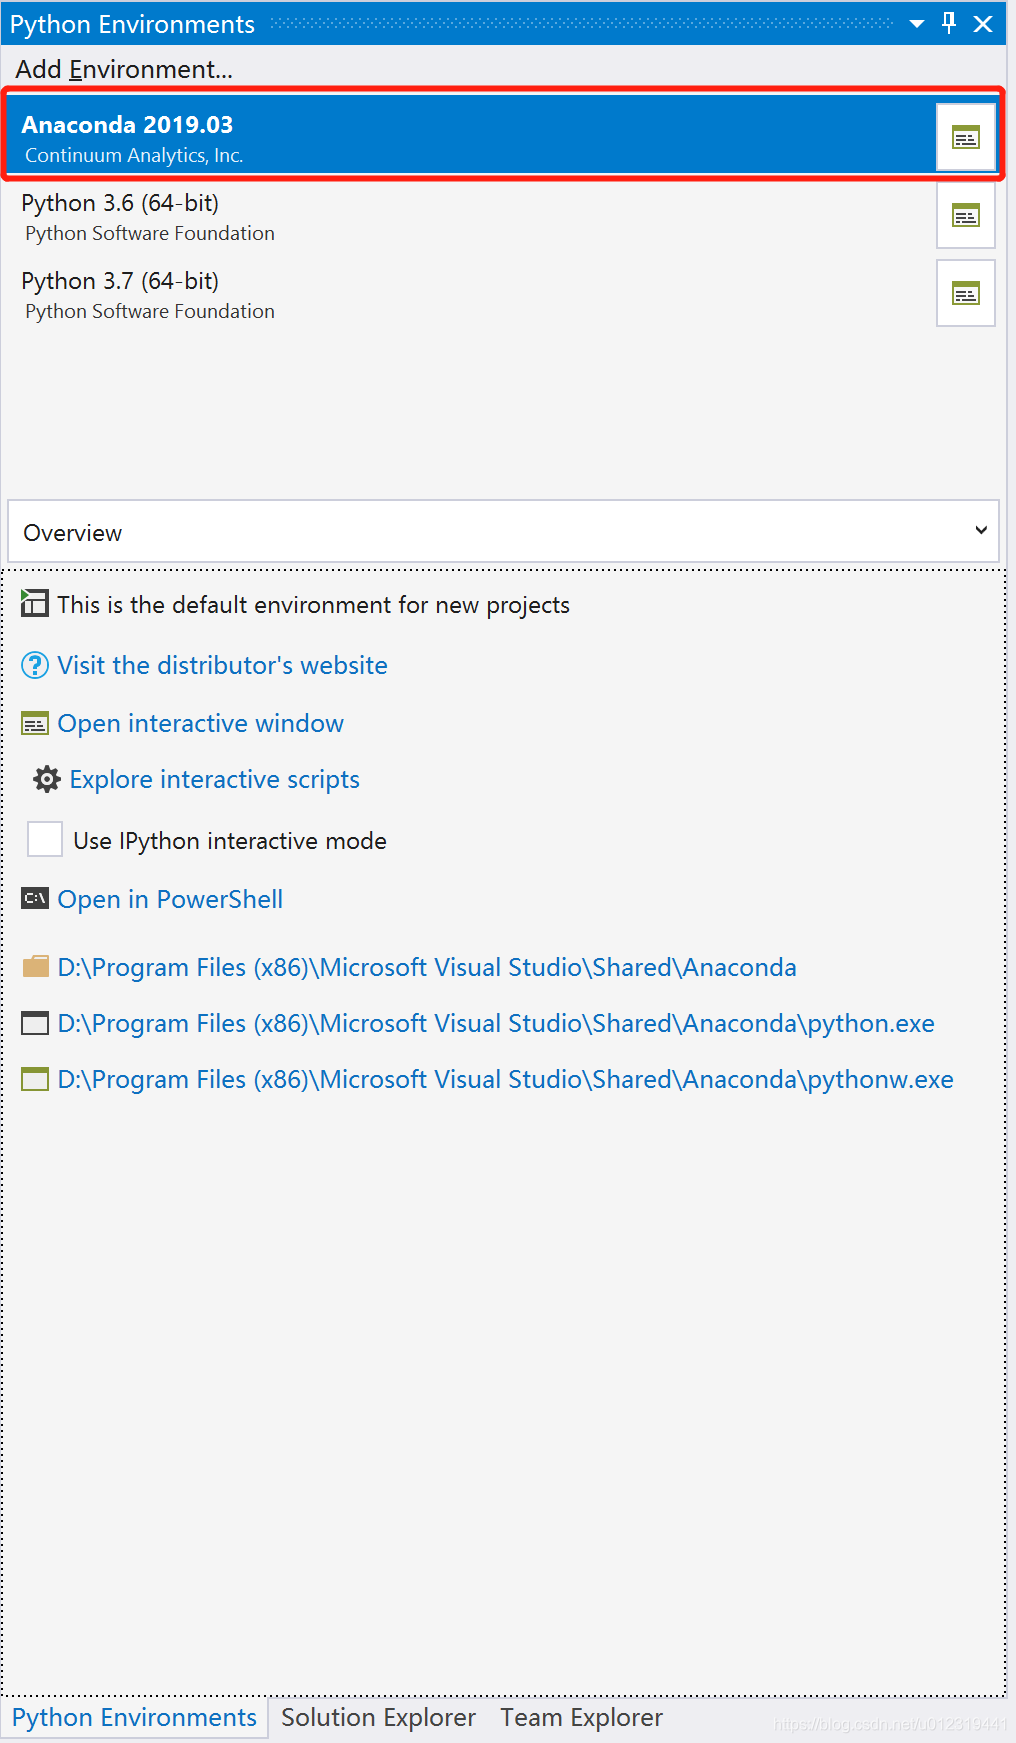The image size is (1016, 1743).
Task: Click the question mark help icon
Action: pos(34,665)
